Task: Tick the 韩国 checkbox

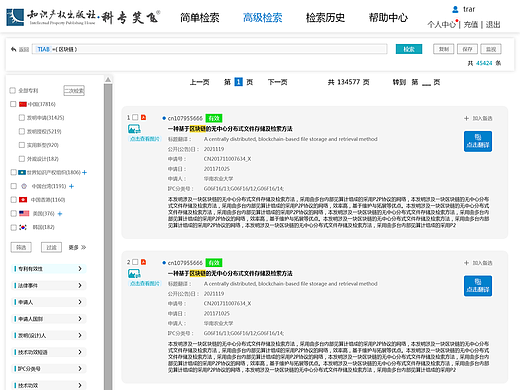Action: click(13, 227)
